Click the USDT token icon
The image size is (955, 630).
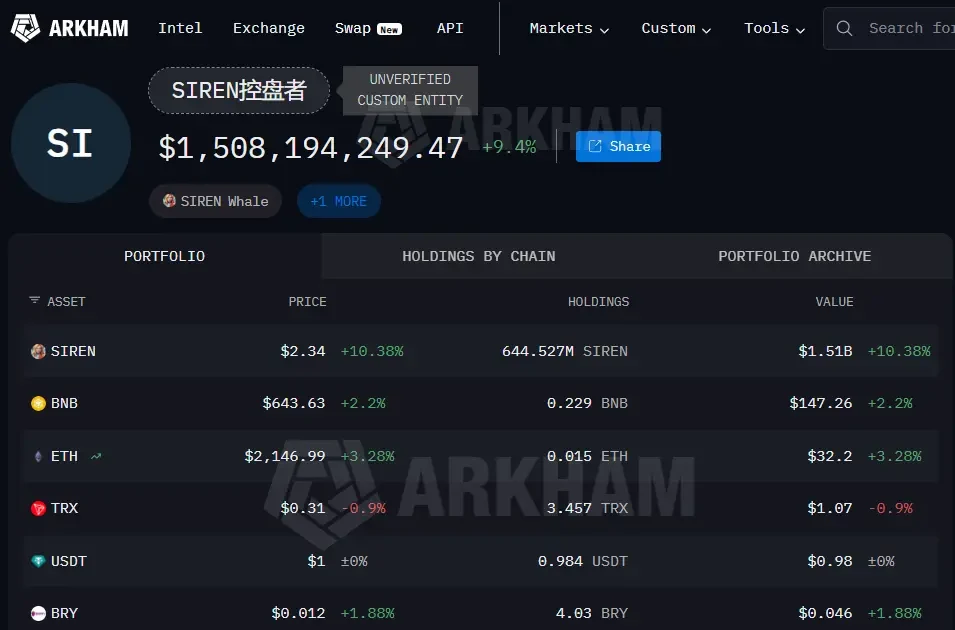click(x=38, y=561)
